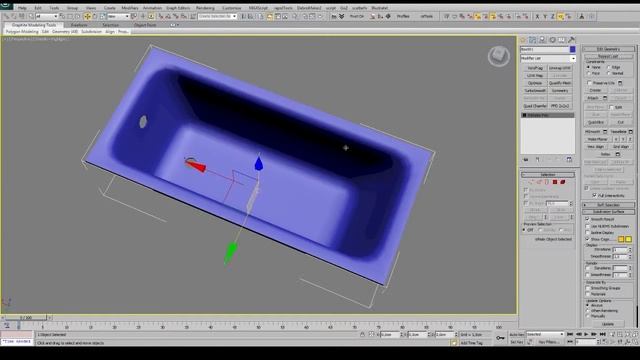The height and width of the screenshot is (360, 640).
Task: Click Update button in Subdivision Surface rollout
Action: pos(608,324)
